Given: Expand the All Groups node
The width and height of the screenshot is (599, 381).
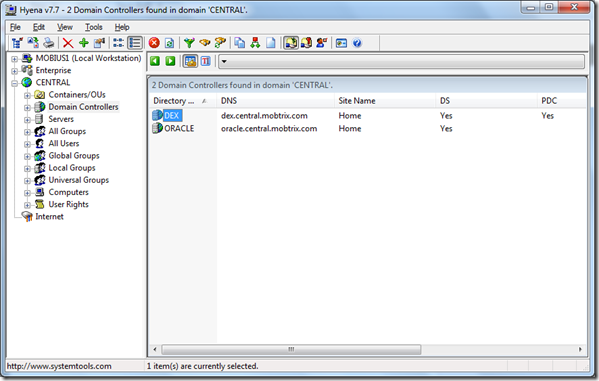Looking at the screenshot, I should tap(28, 132).
